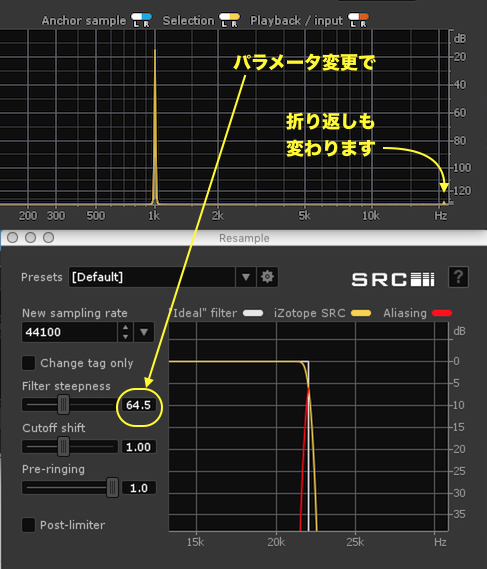Click the Filter steepness slider handle
The height and width of the screenshot is (569, 487).
coord(64,405)
